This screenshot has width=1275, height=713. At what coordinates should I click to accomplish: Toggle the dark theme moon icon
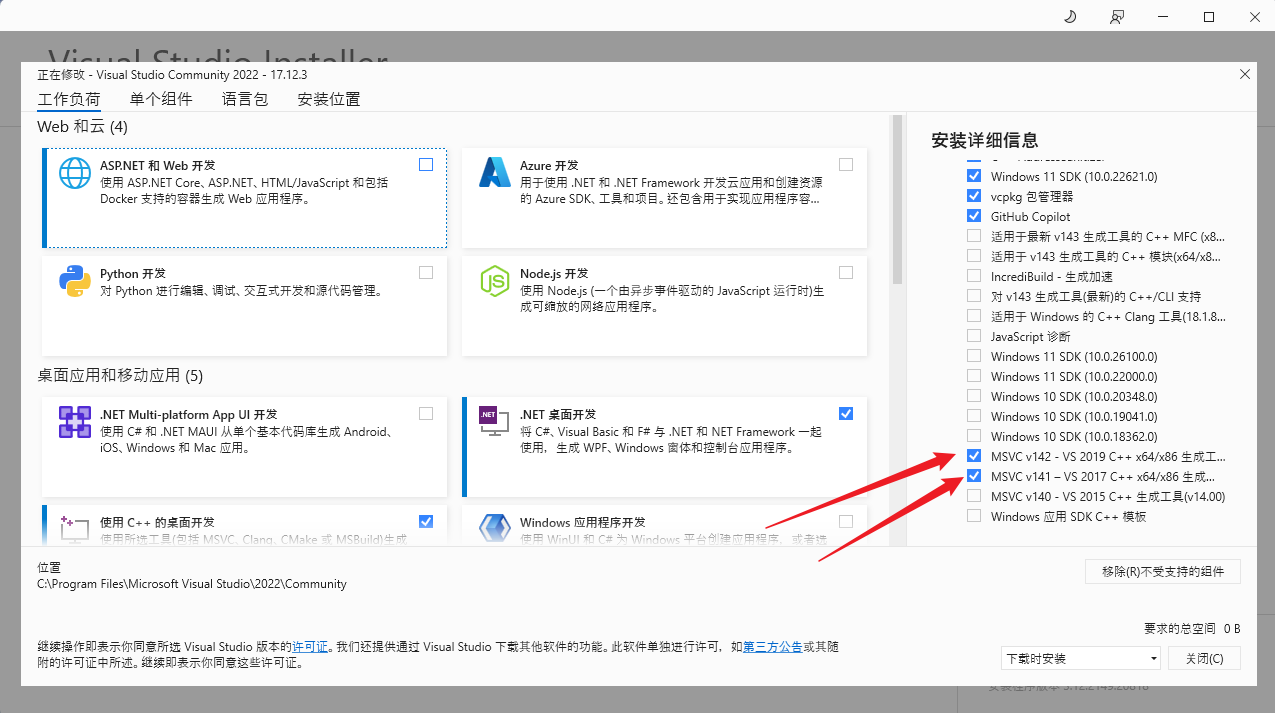[1069, 16]
